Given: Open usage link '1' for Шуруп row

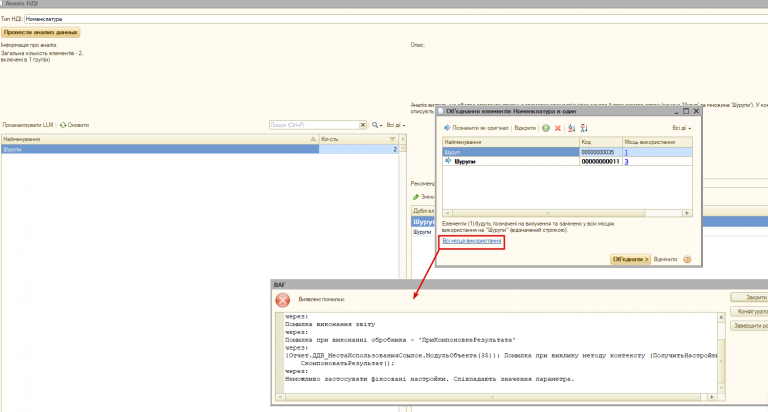Looking at the screenshot, I should coord(626,152).
